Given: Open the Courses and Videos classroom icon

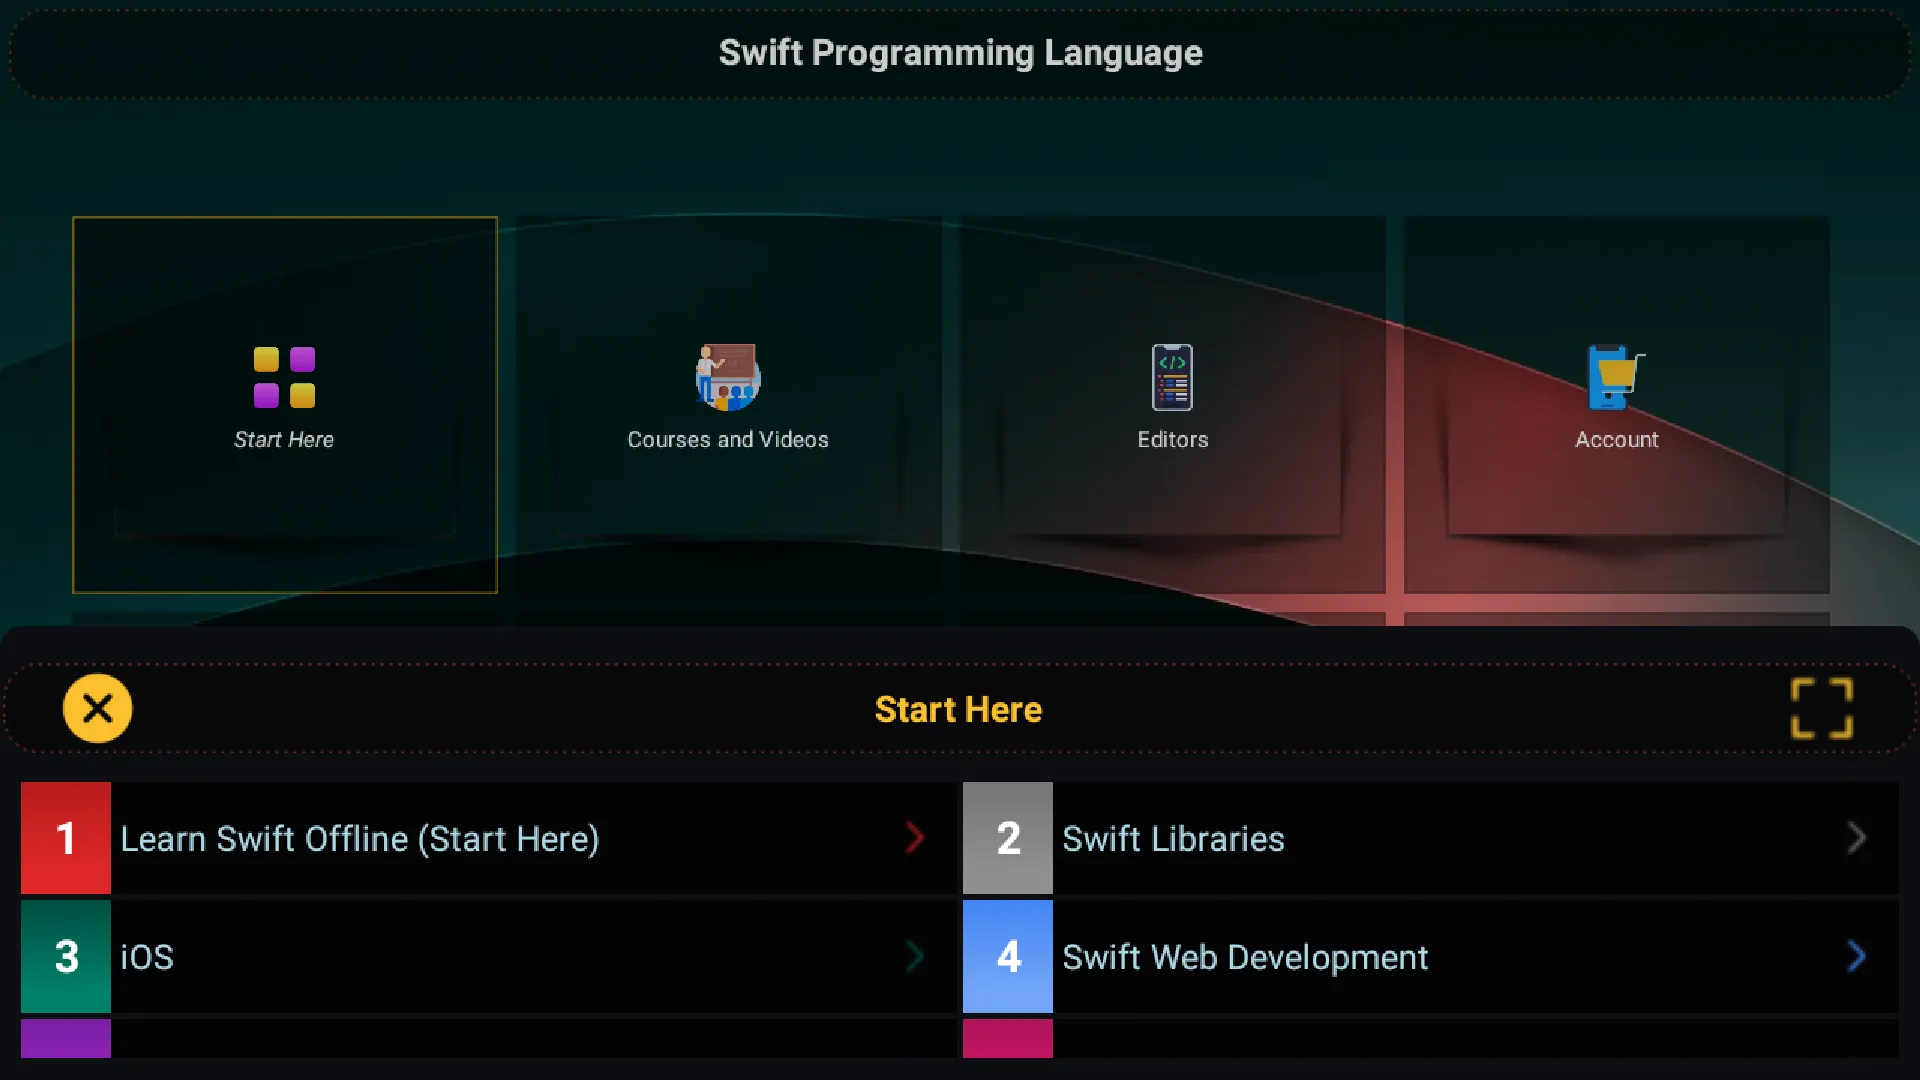Looking at the screenshot, I should tap(728, 377).
